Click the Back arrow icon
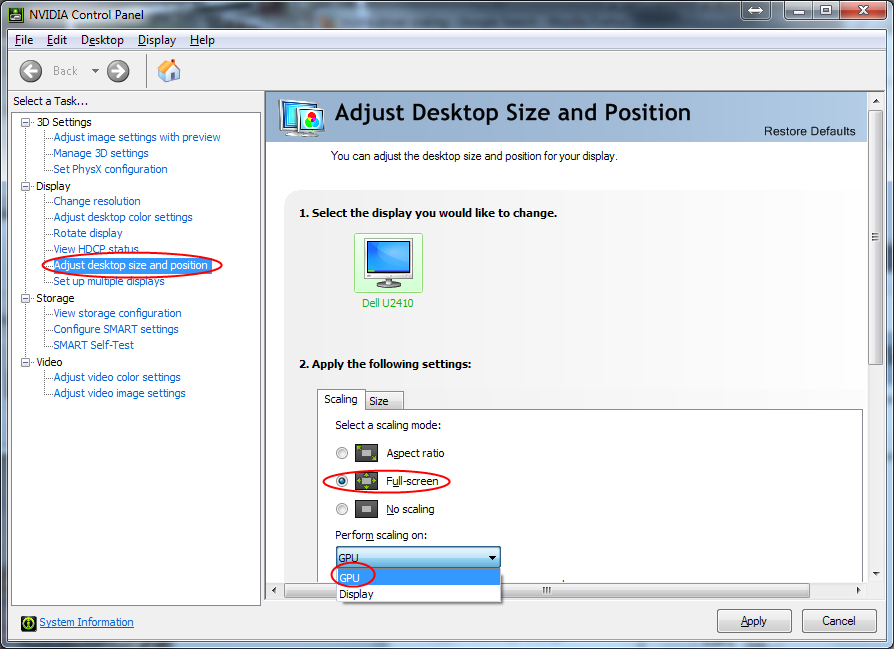This screenshot has height=649, width=894. click(x=31, y=71)
